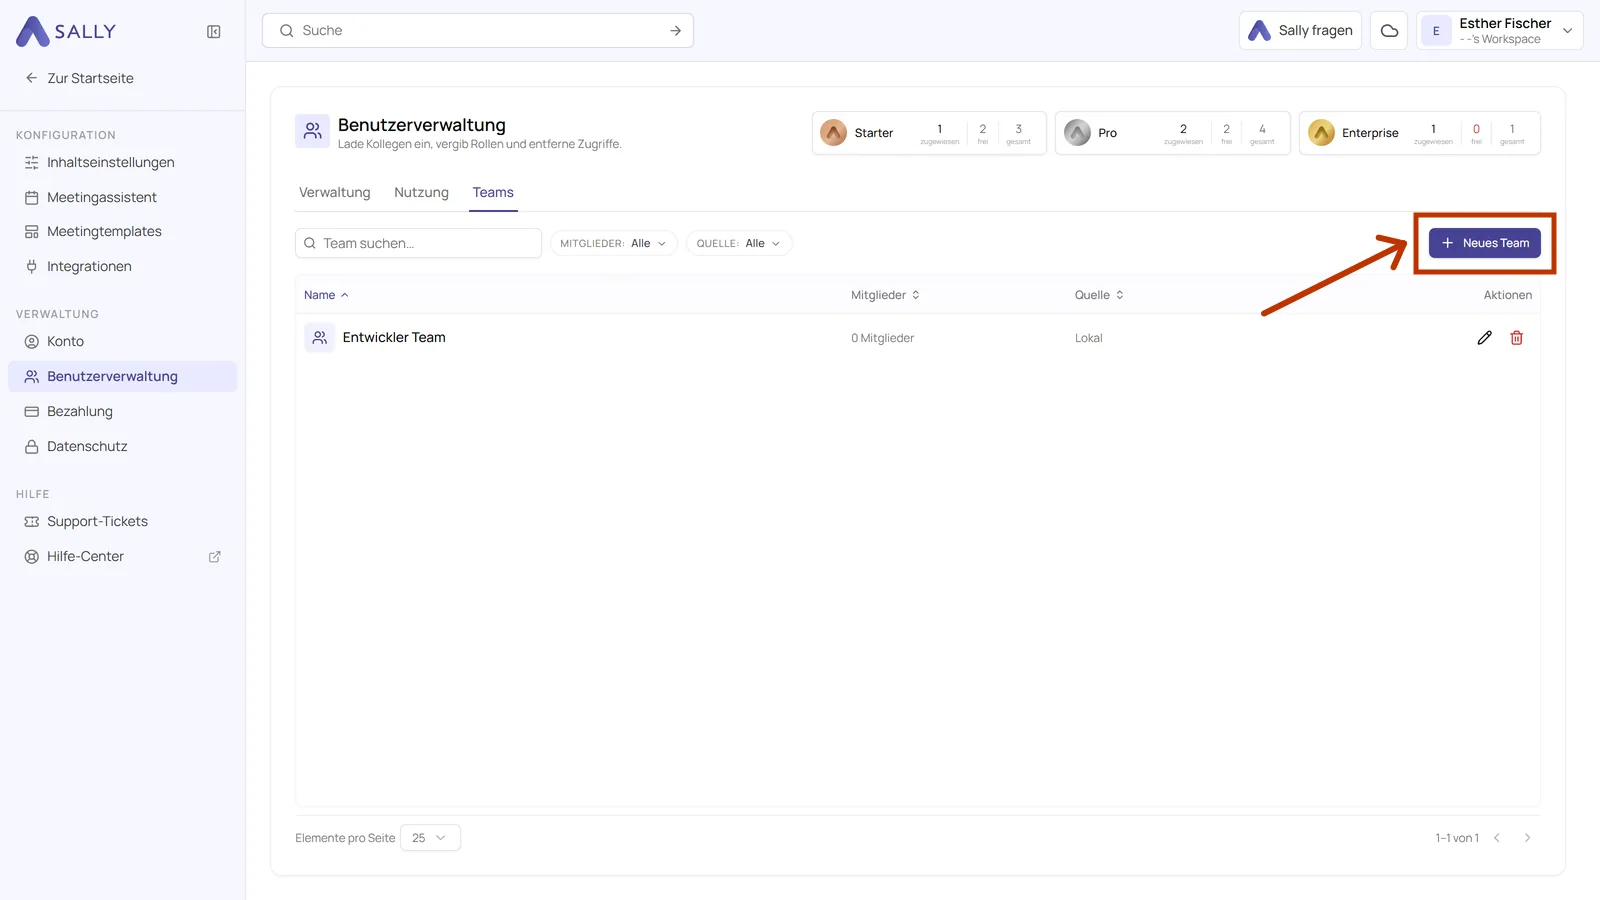Viewport: 1600px width, 900px height.
Task: Go to previous page with left chevron
Action: click(1497, 838)
